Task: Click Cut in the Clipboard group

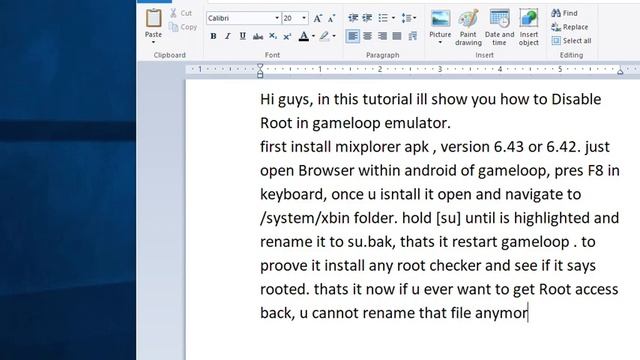Action: (x=181, y=13)
